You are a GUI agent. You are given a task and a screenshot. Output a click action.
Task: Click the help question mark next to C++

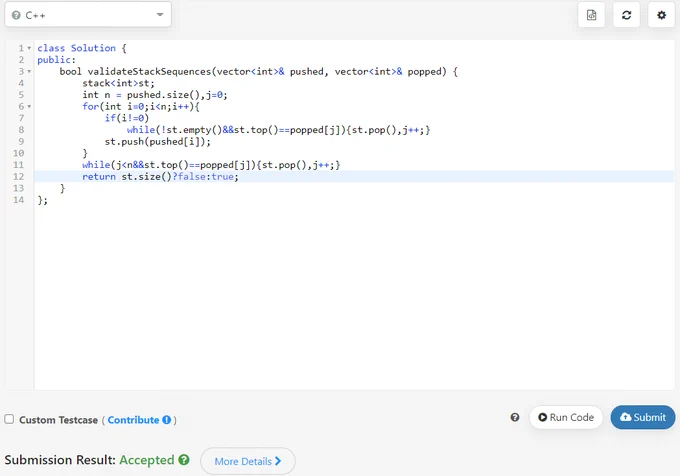click(x=16, y=15)
